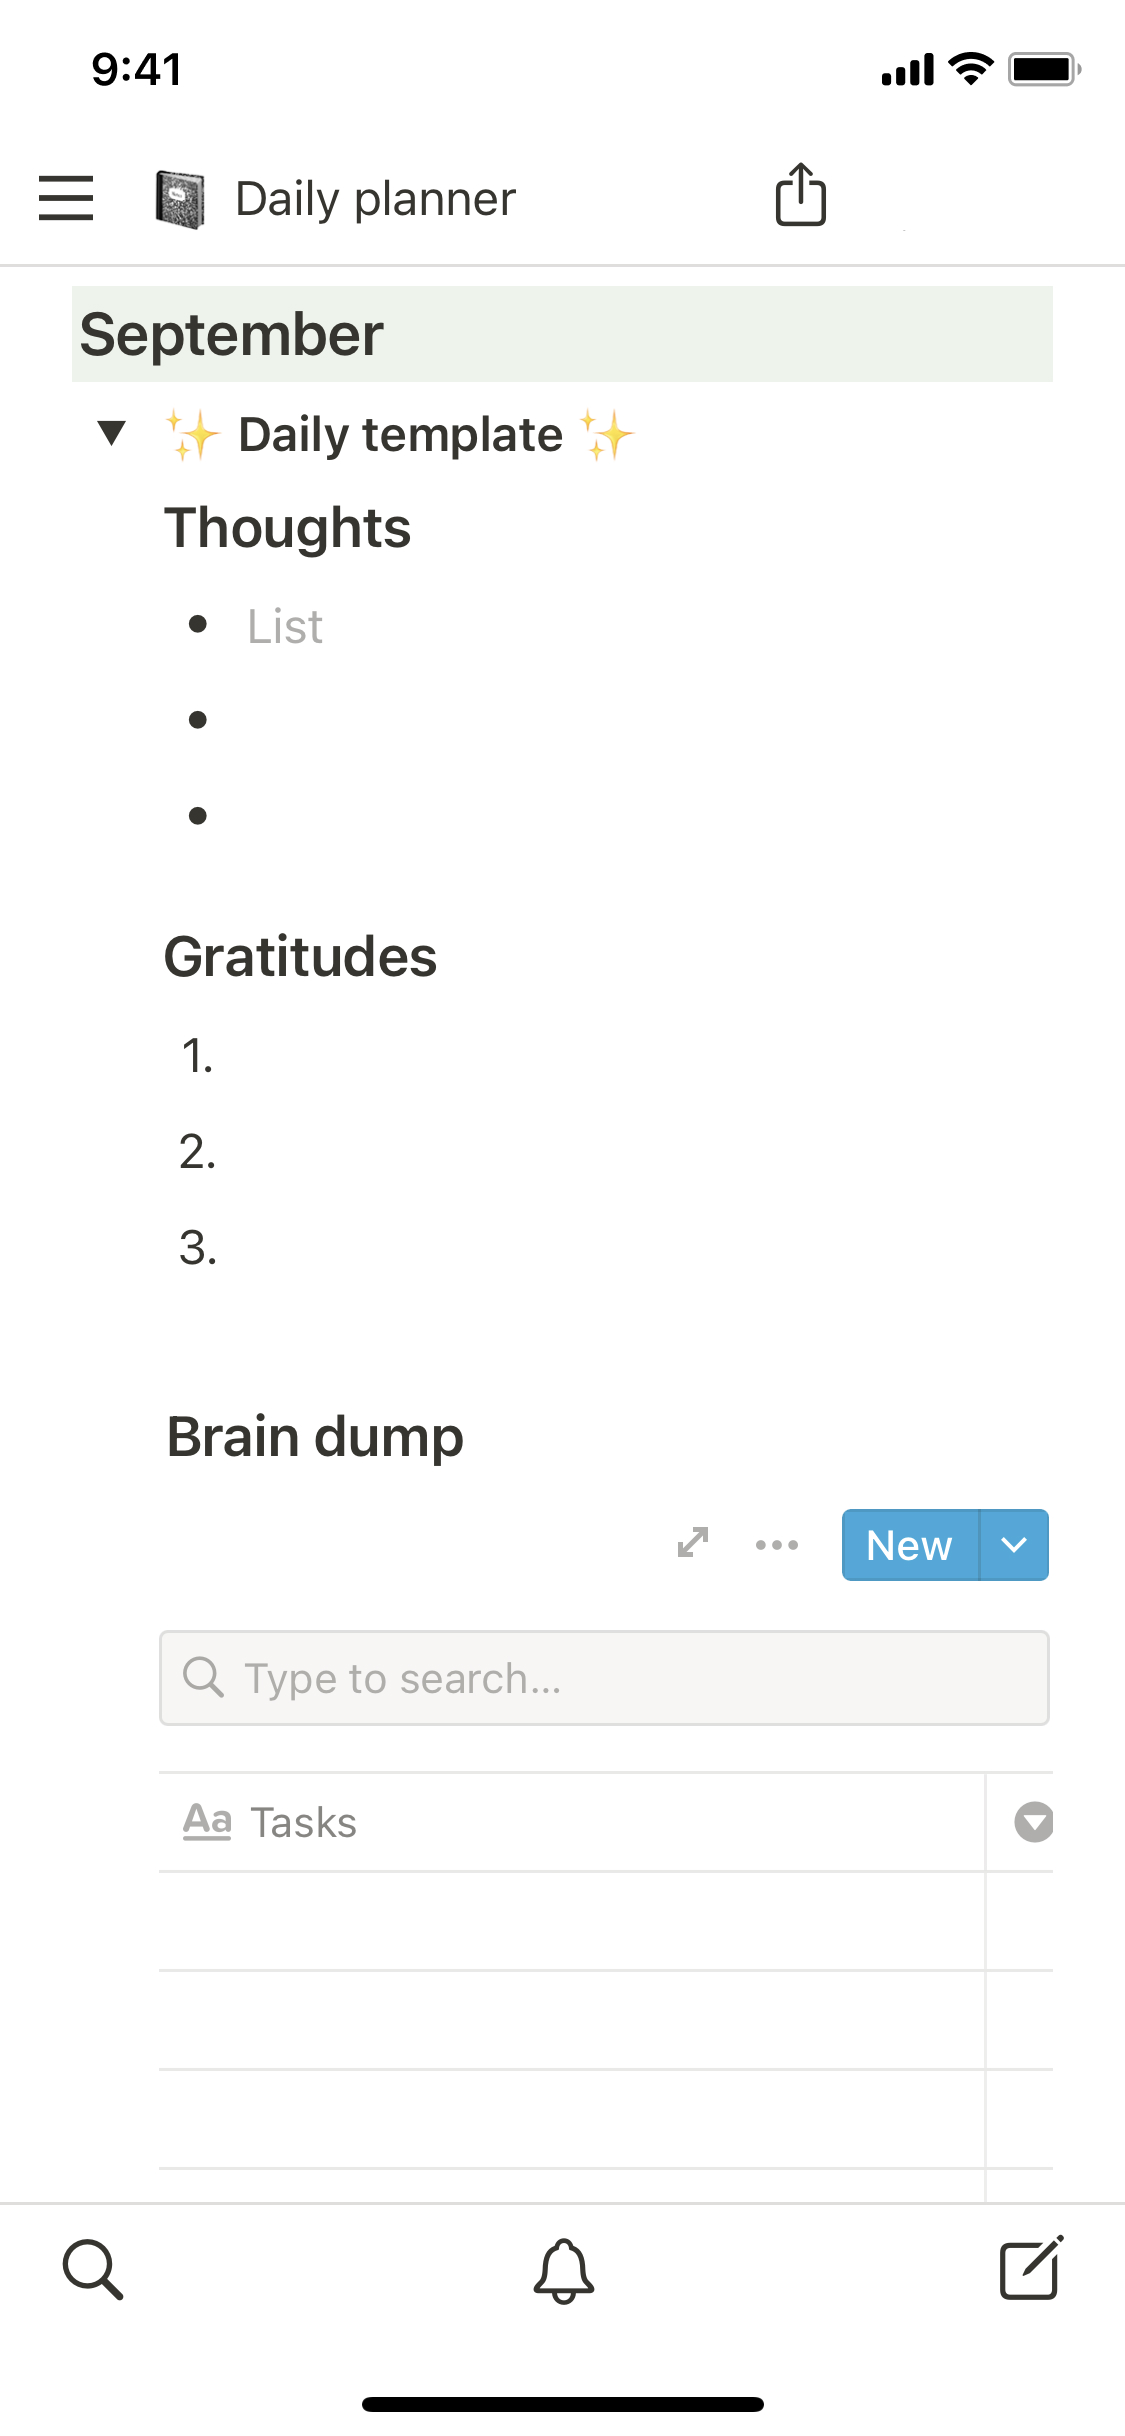This screenshot has height=2436, width=1125.
Task: Tap the first empty Tasks table row
Action: click(x=570, y=1921)
